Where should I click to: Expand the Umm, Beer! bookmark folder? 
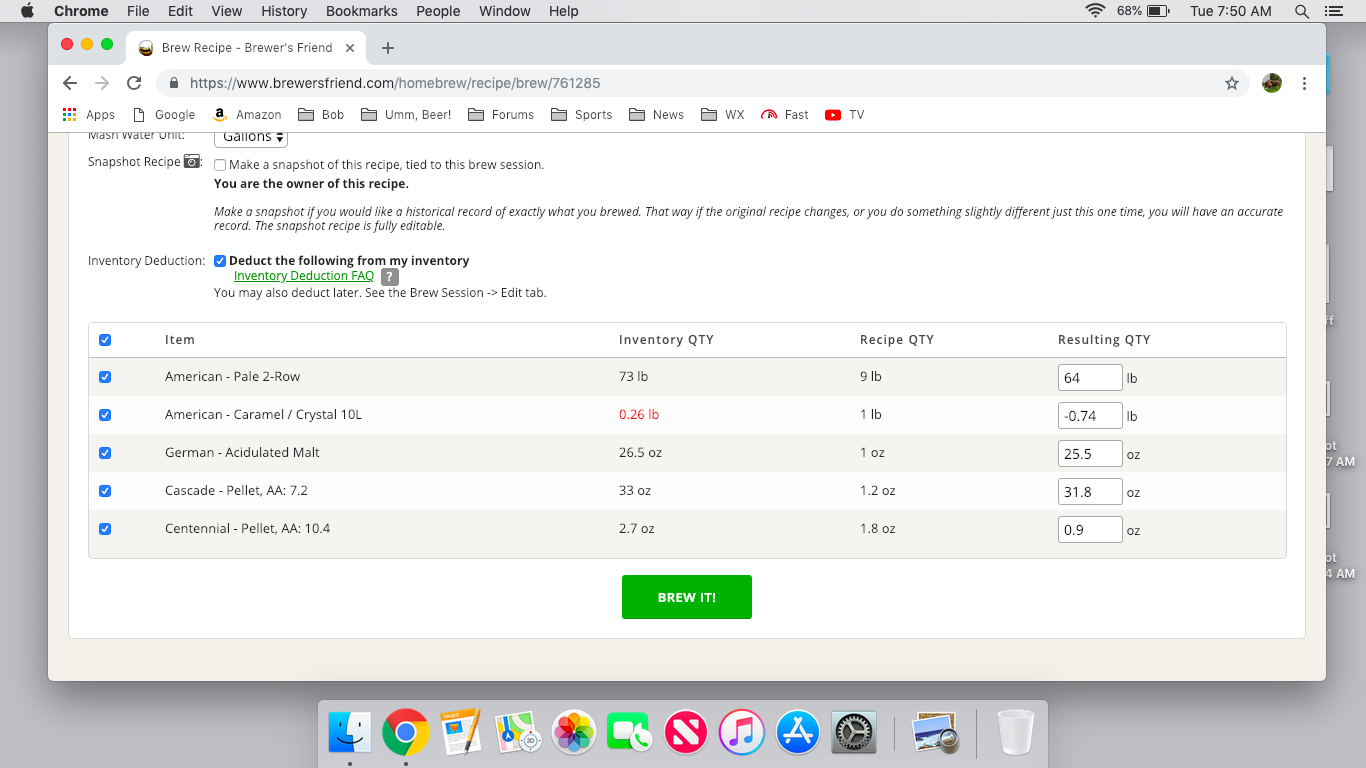click(406, 115)
